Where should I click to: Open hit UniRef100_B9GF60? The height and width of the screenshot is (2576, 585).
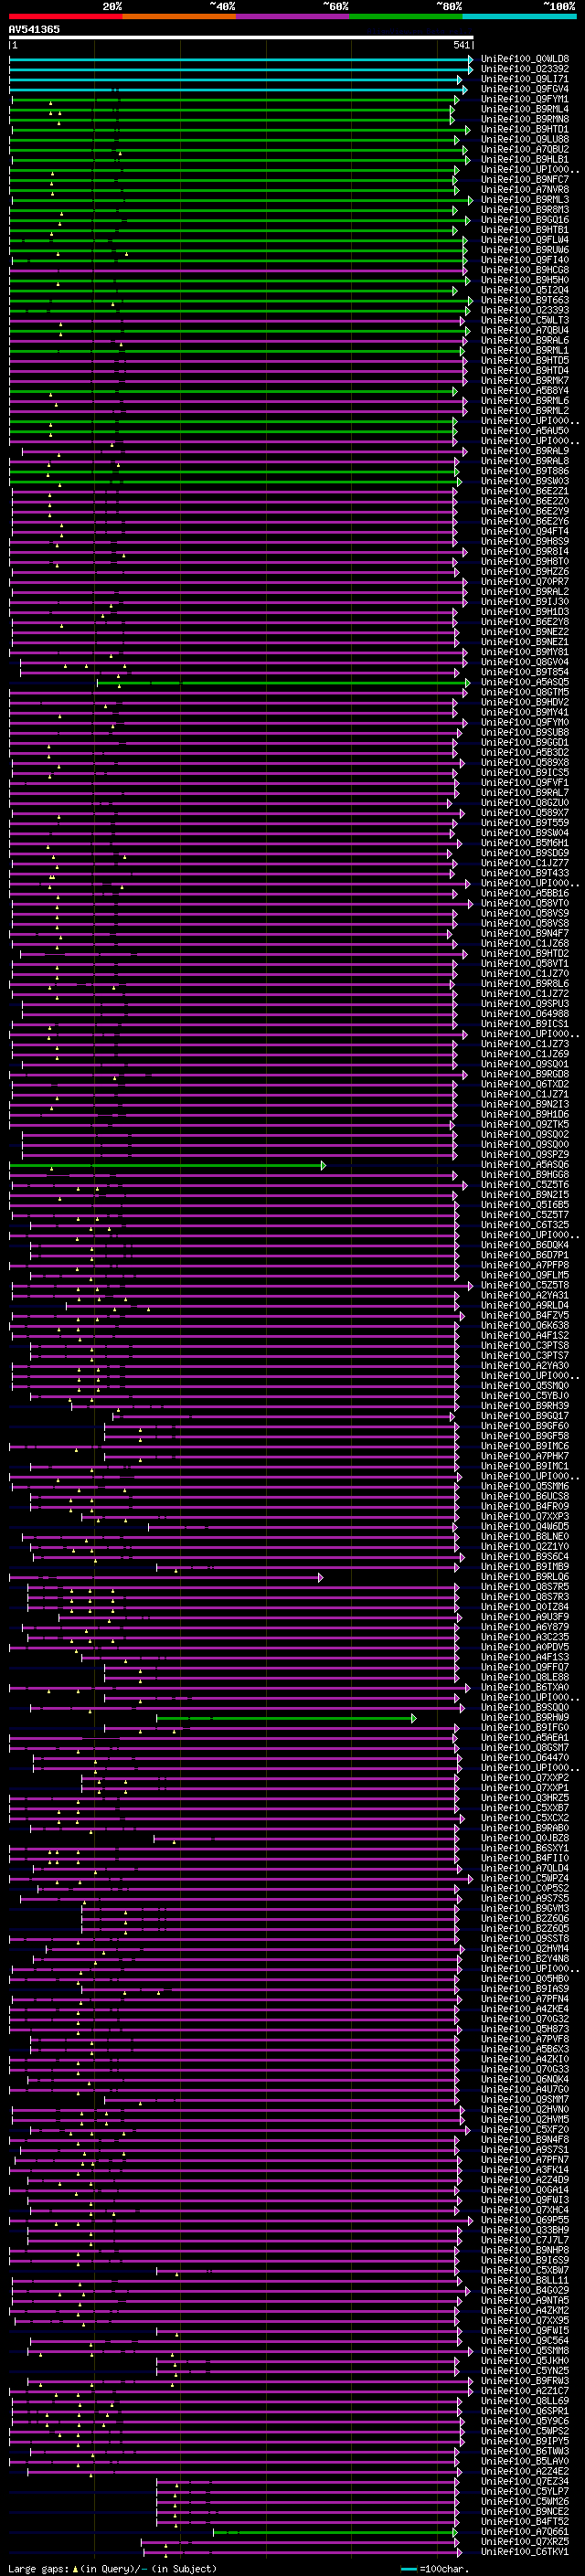524,1426
